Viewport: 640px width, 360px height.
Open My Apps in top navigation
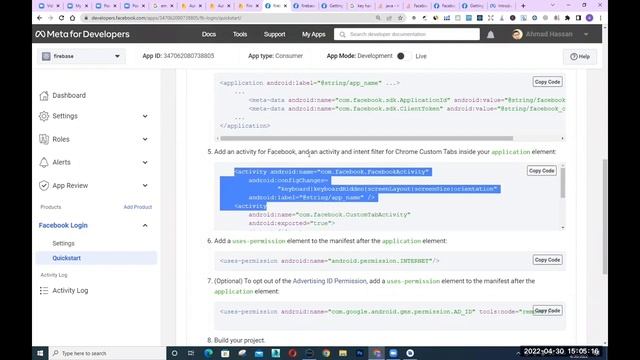click(x=313, y=34)
